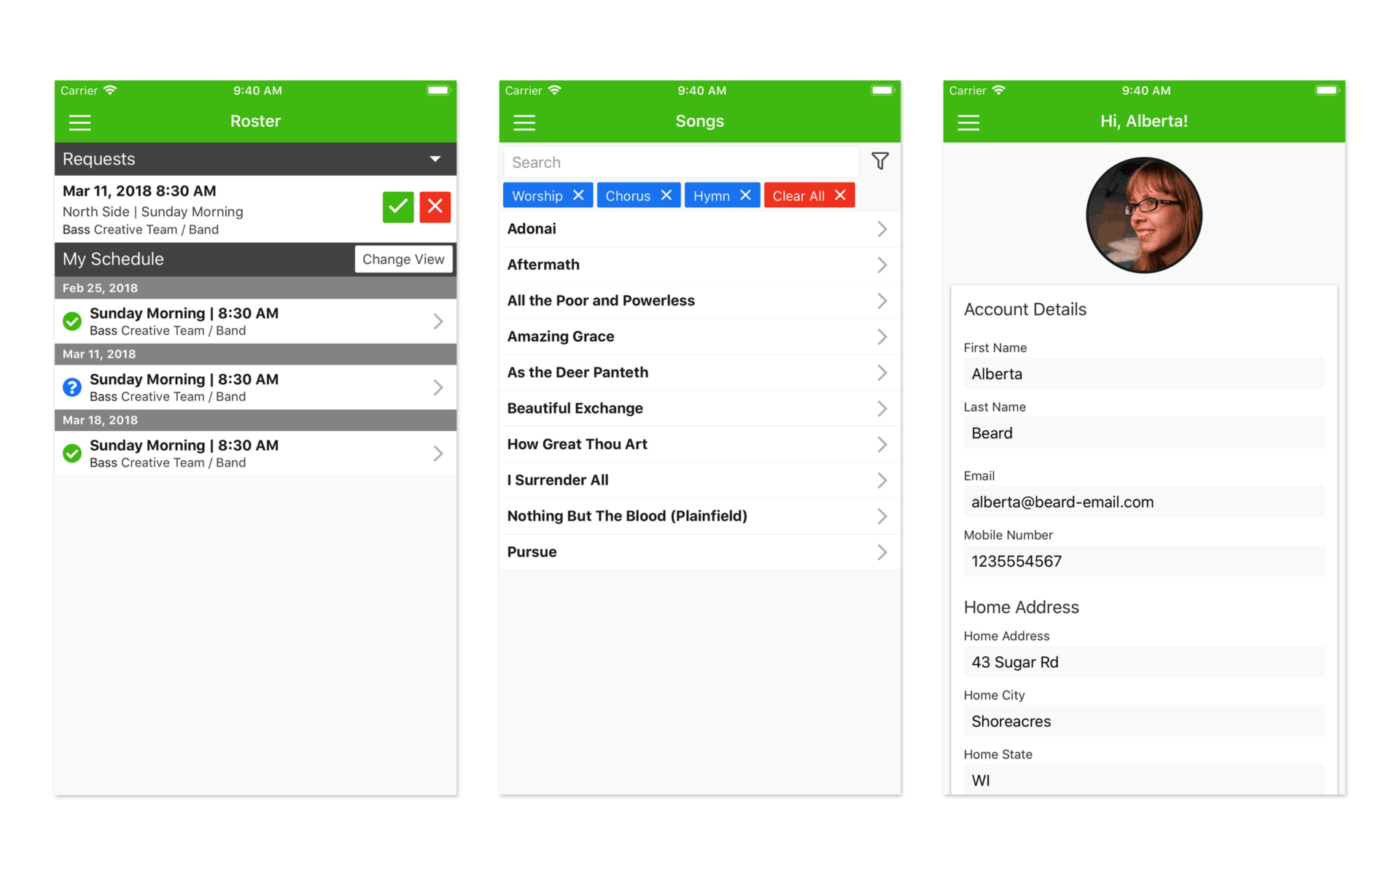Open the song Pursue
This screenshot has height=875, width=1400.
(x=700, y=553)
